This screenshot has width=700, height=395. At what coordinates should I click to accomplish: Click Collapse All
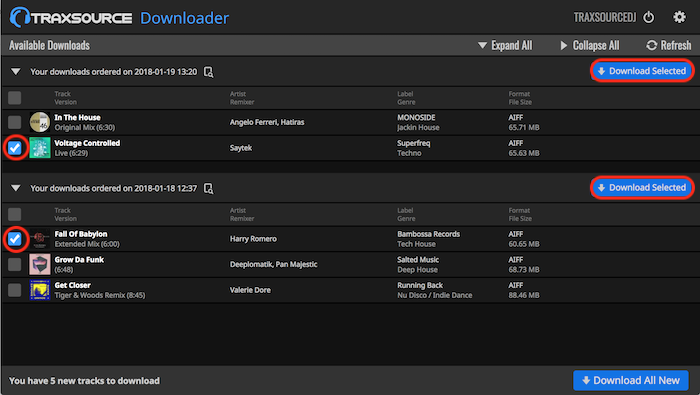[x=589, y=45]
